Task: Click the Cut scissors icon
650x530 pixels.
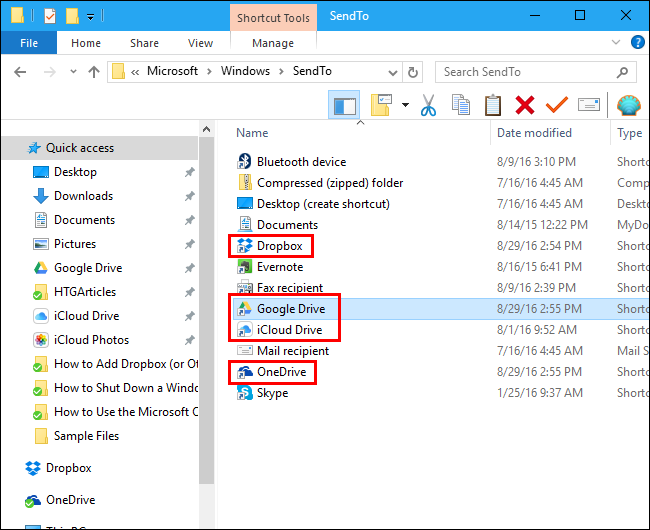Action: tap(428, 105)
